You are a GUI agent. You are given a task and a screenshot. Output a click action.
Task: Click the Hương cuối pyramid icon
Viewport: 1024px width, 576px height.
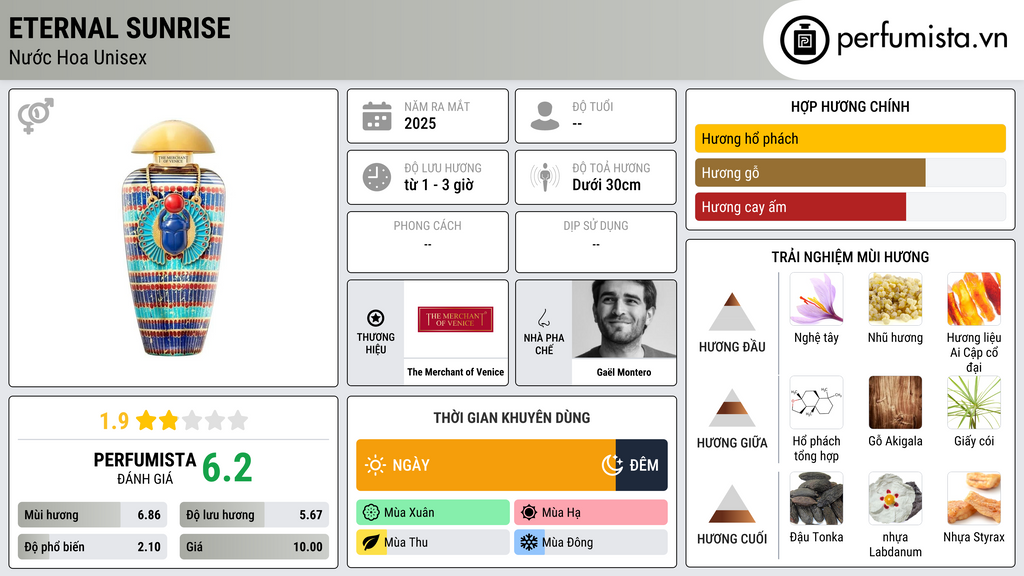coord(732,504)
